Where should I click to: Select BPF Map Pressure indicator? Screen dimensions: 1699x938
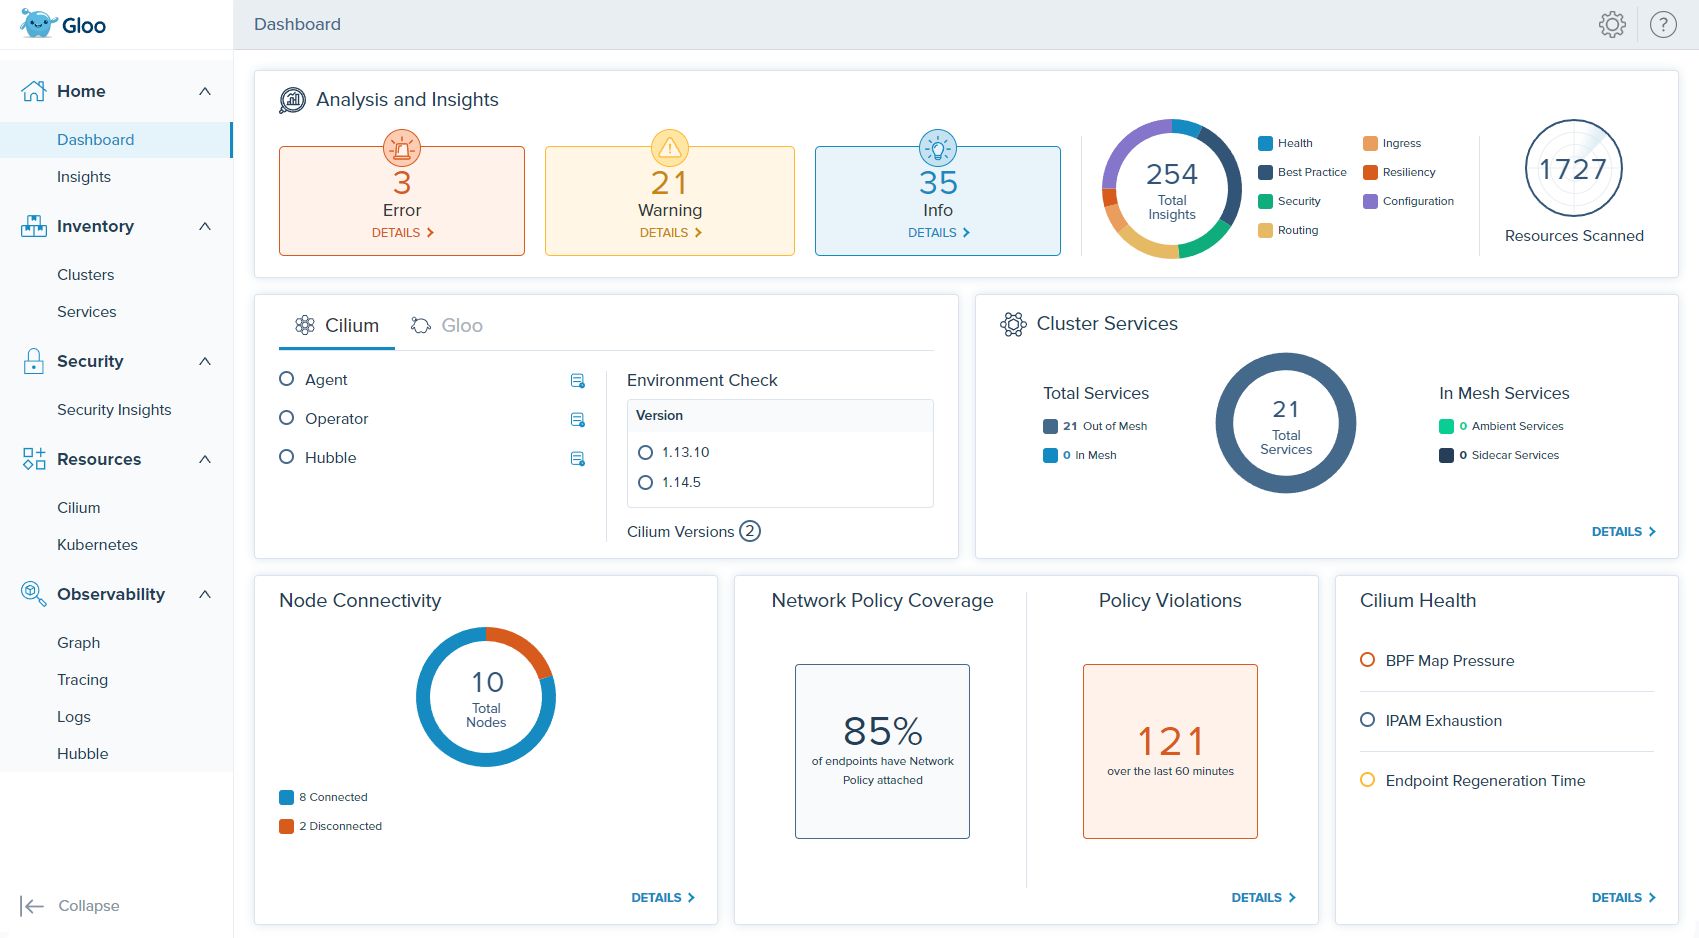[x=1368, y=660]
